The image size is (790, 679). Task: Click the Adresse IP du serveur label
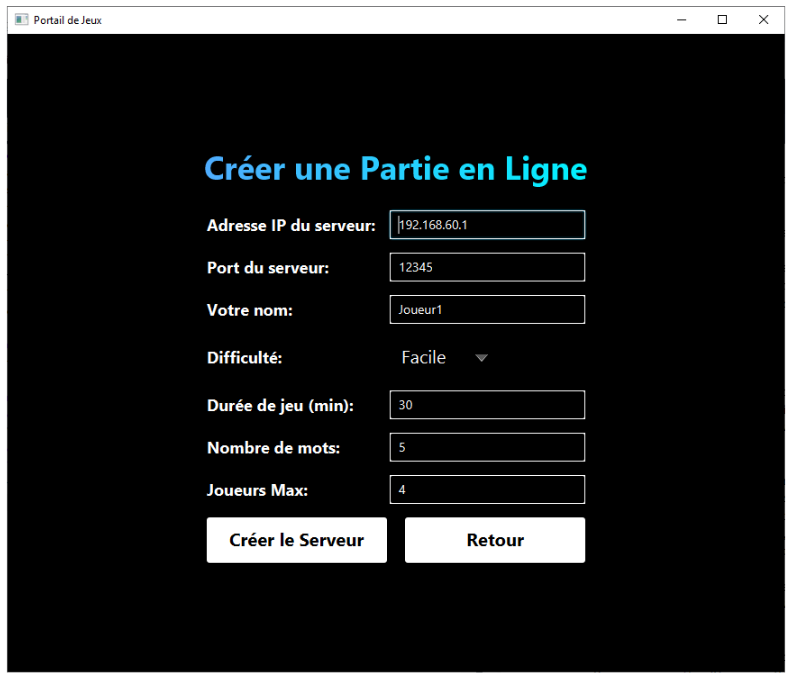click(x=291, y=225)
